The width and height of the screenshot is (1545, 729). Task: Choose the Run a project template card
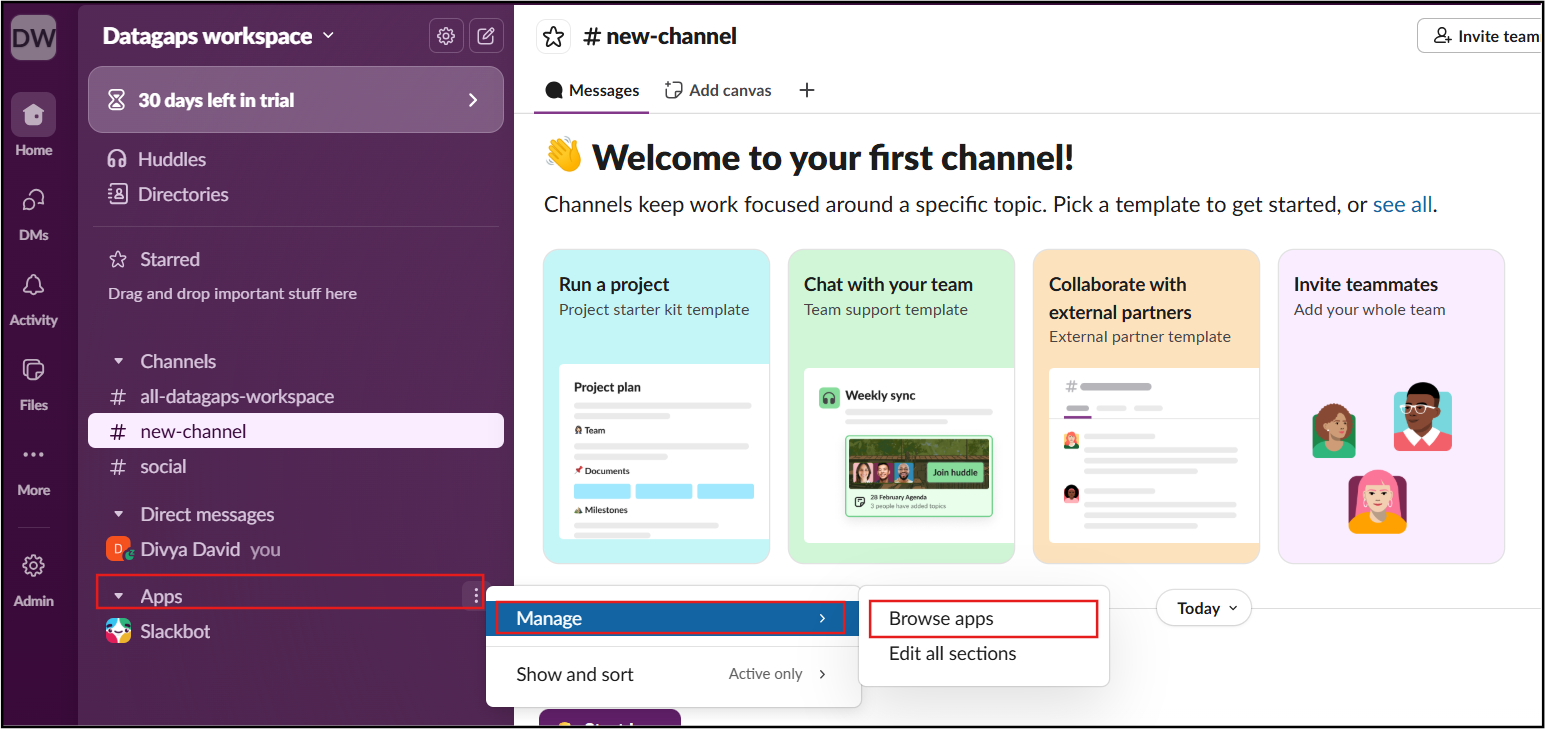coord(656,407)
